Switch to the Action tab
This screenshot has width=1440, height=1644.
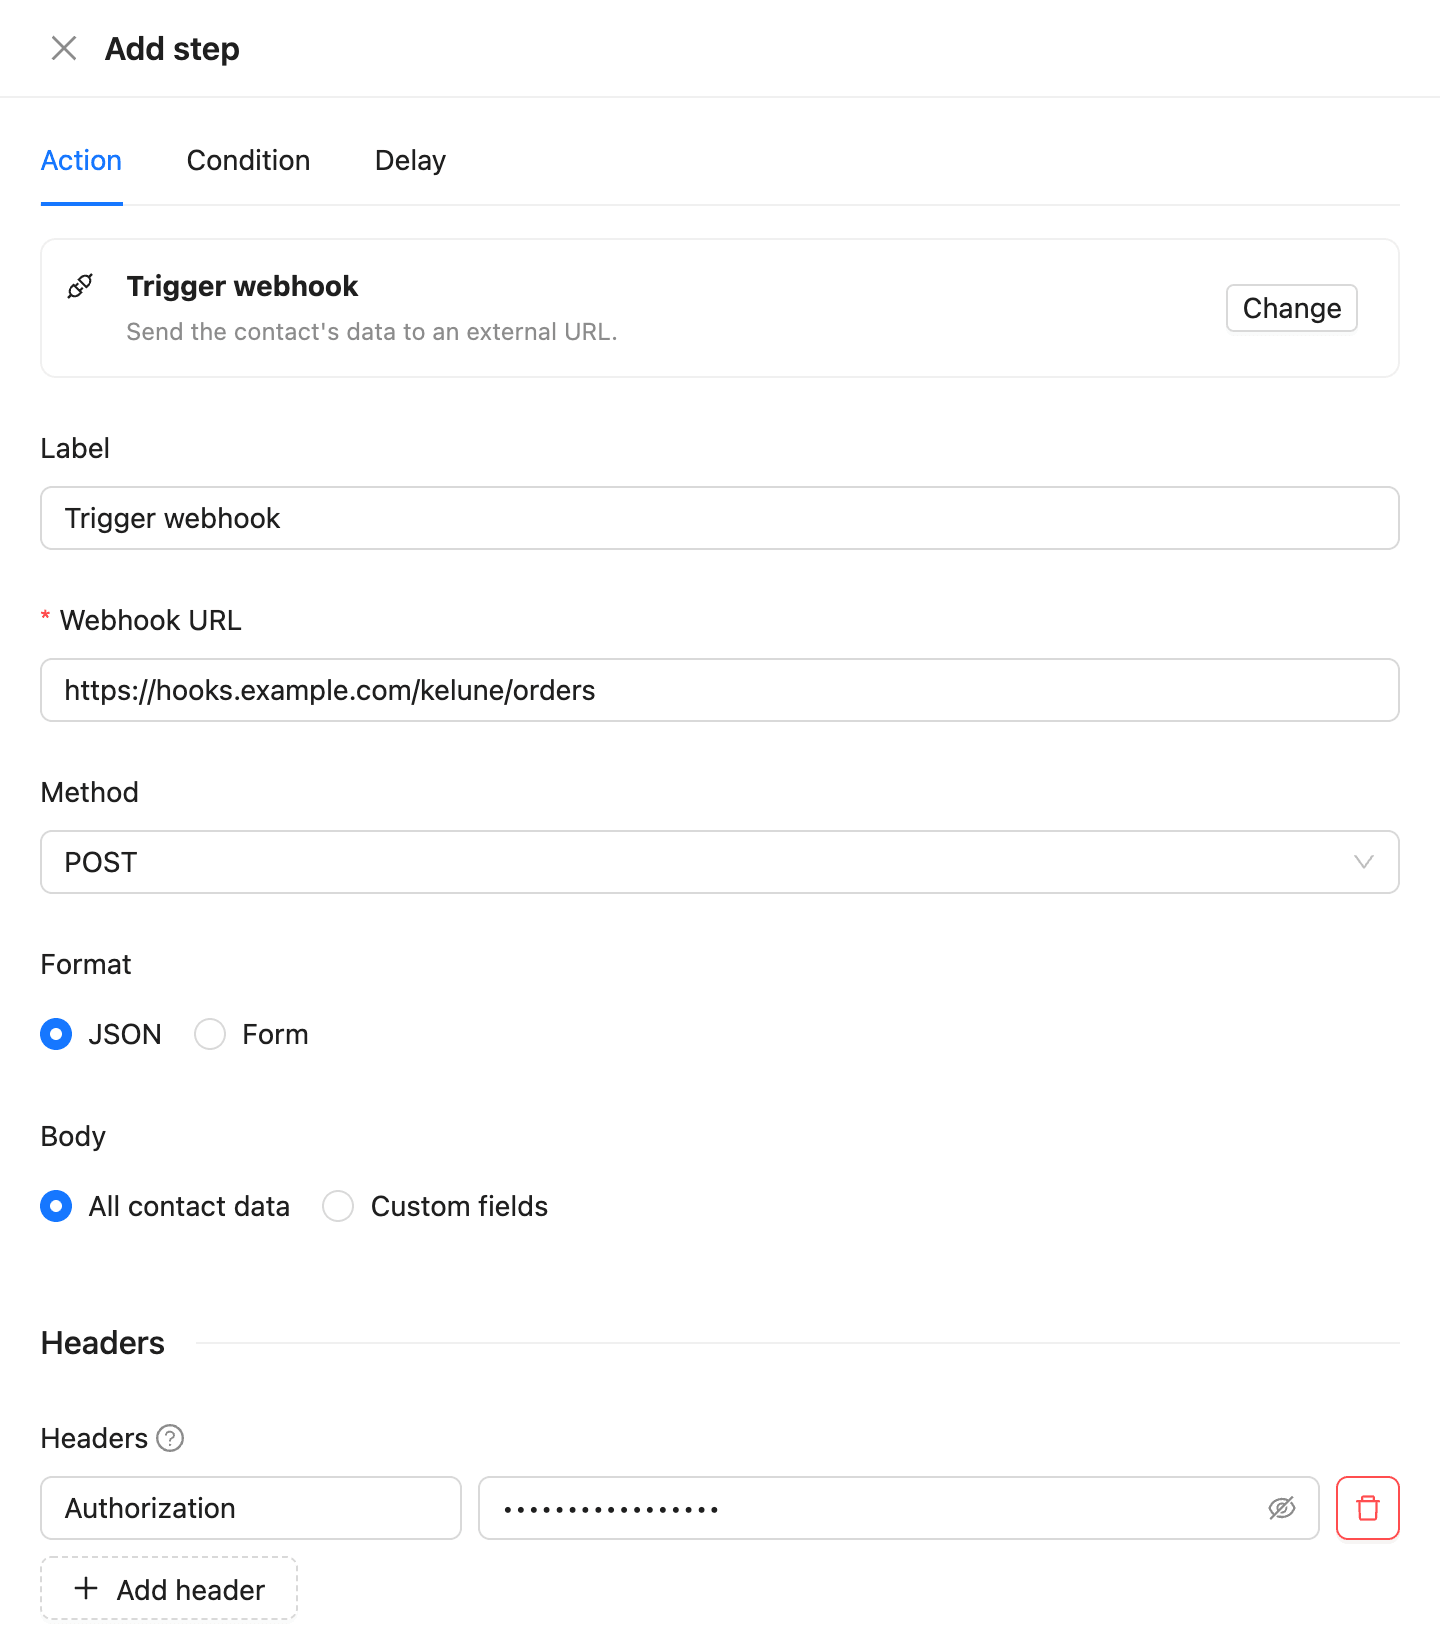(81, 160)
